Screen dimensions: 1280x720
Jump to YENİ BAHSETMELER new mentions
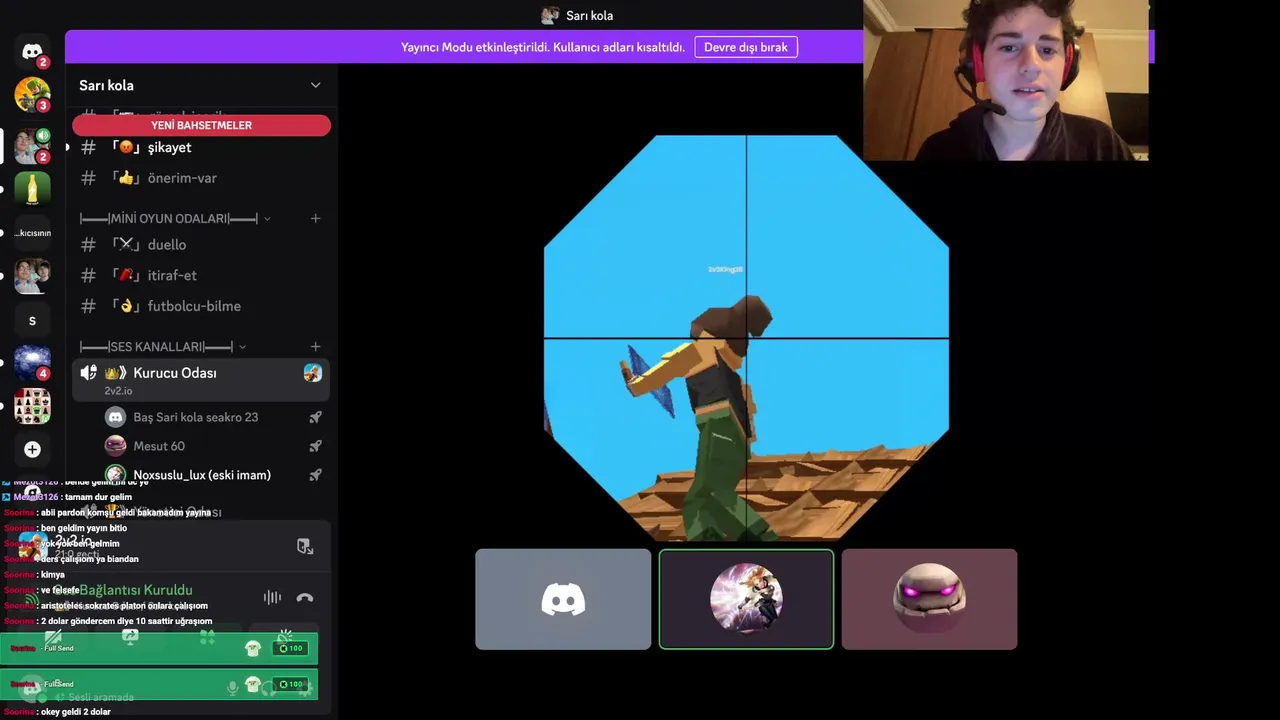pos(201,125)
